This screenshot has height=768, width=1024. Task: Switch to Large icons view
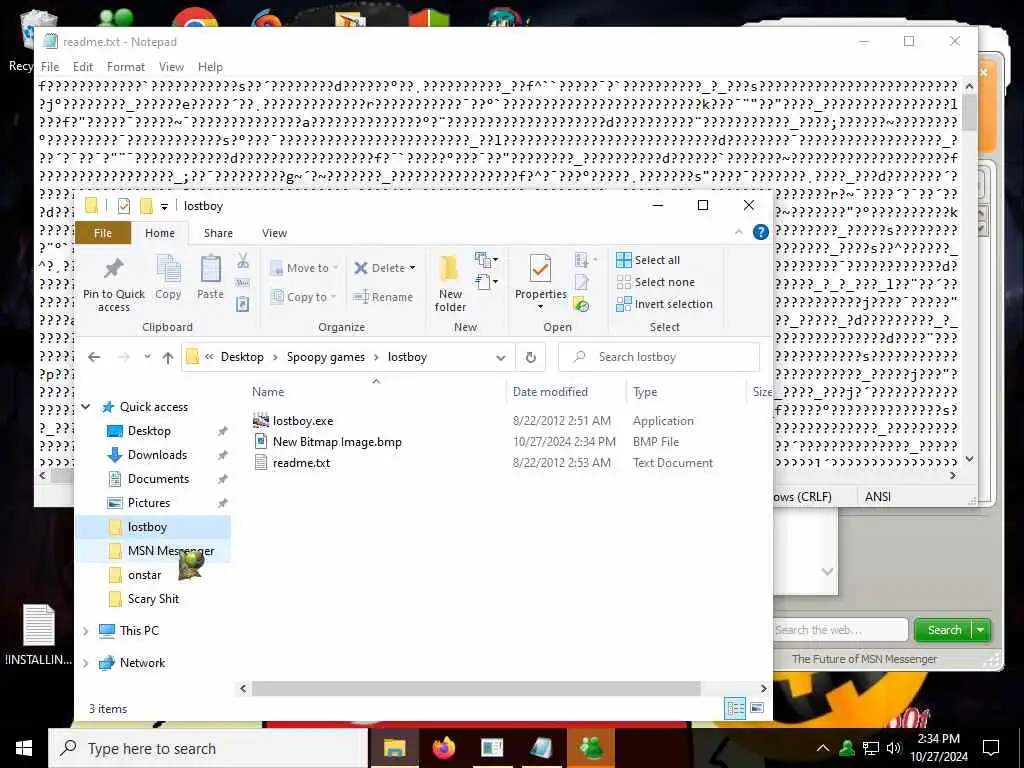757,709
